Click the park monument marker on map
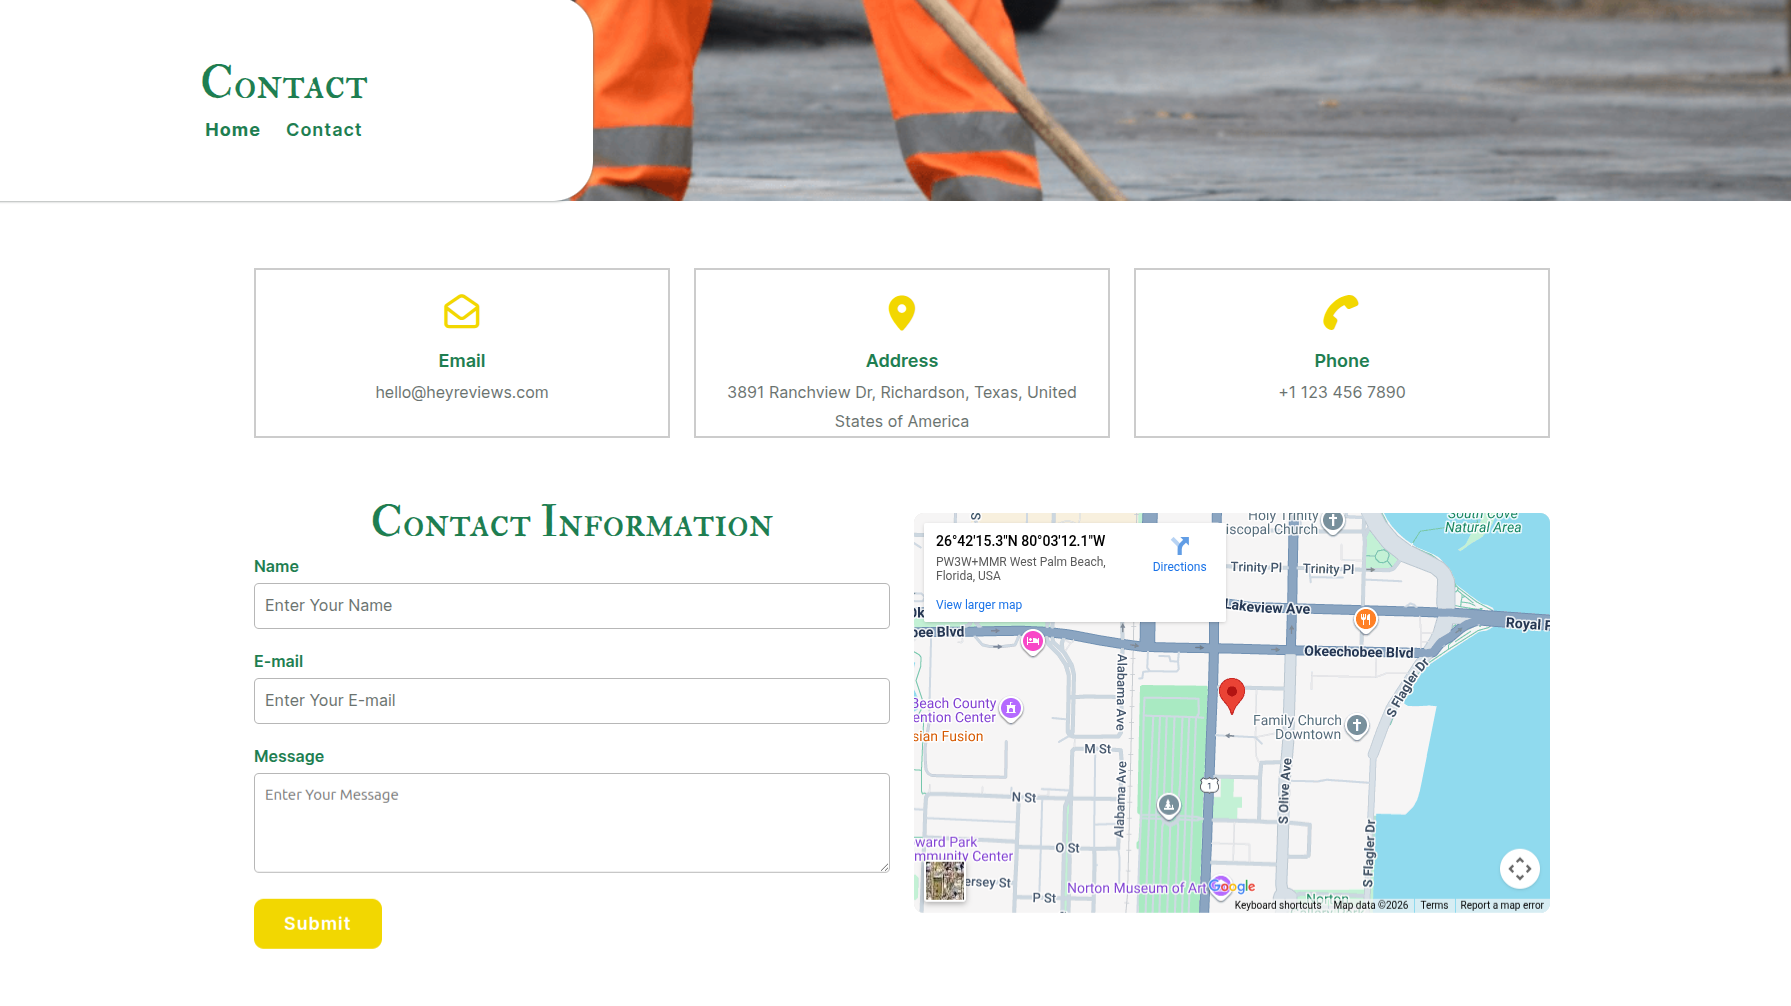This screenshot has width=1791, height=1006. [1168, 804]
